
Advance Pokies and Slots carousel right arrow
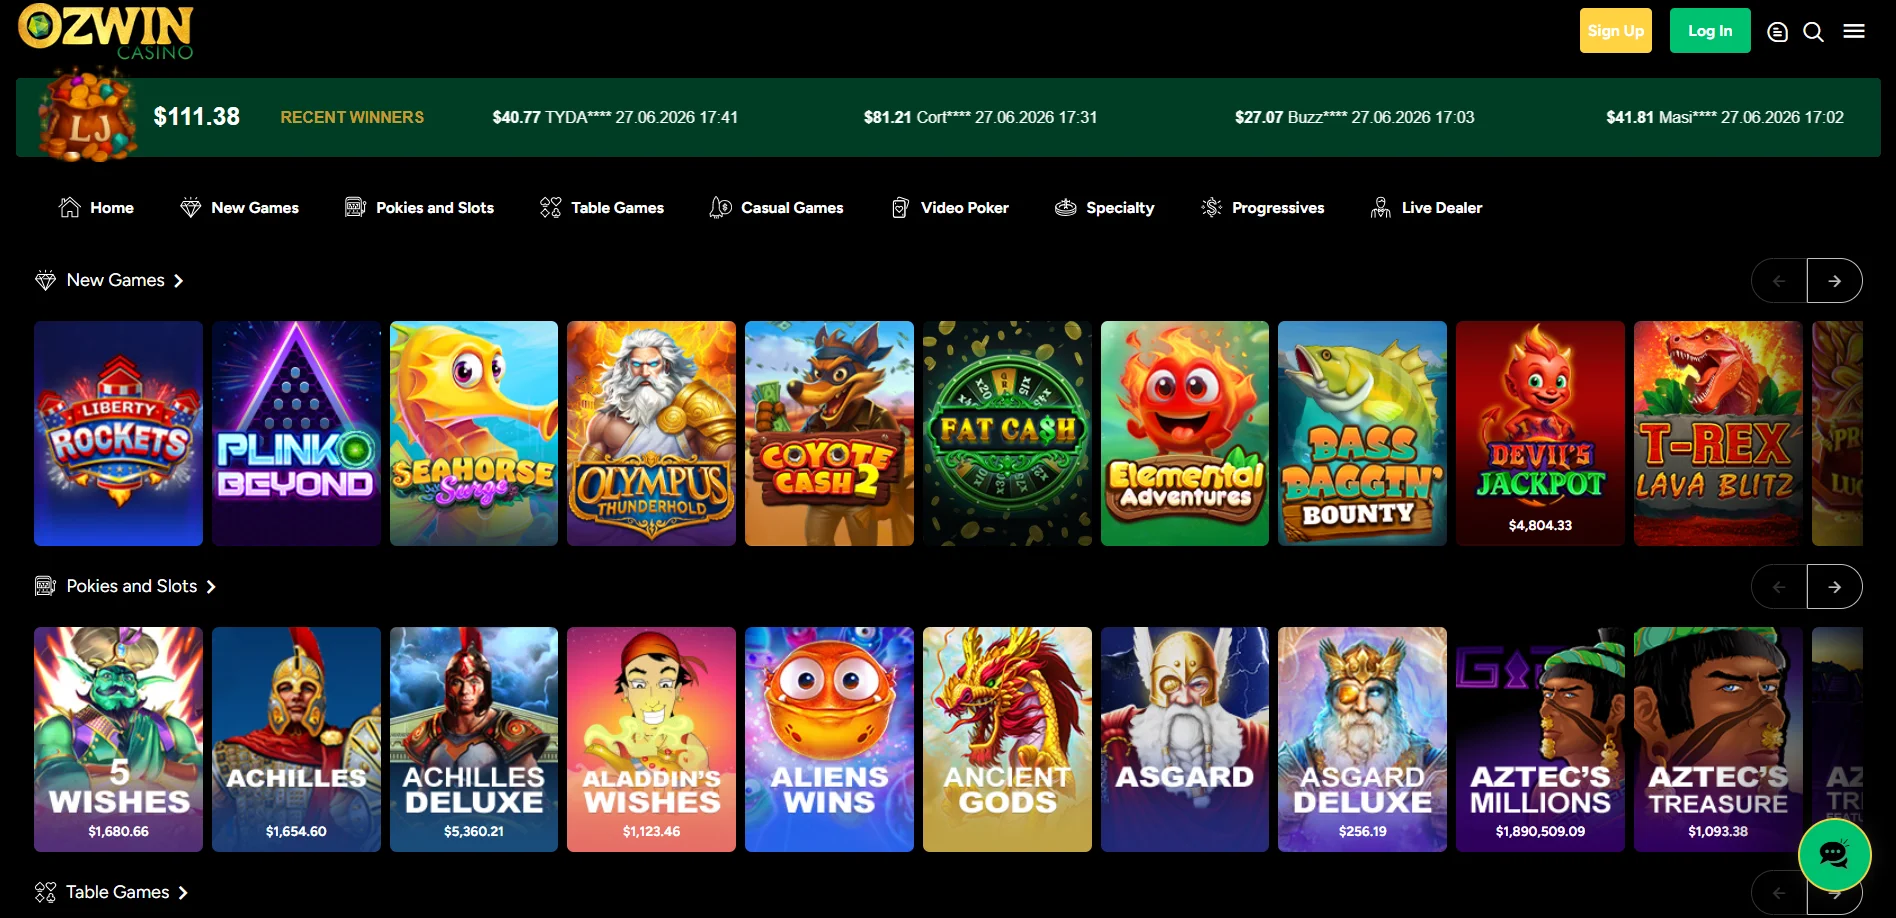point(1834,587)
